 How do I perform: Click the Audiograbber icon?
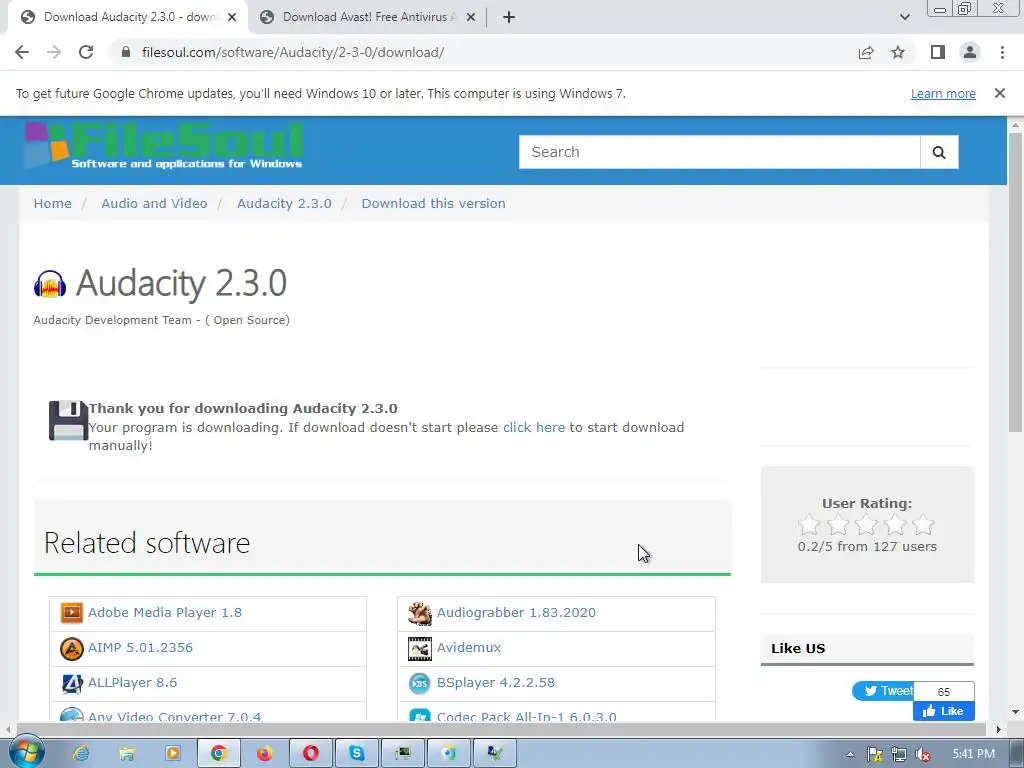[420, 613]
